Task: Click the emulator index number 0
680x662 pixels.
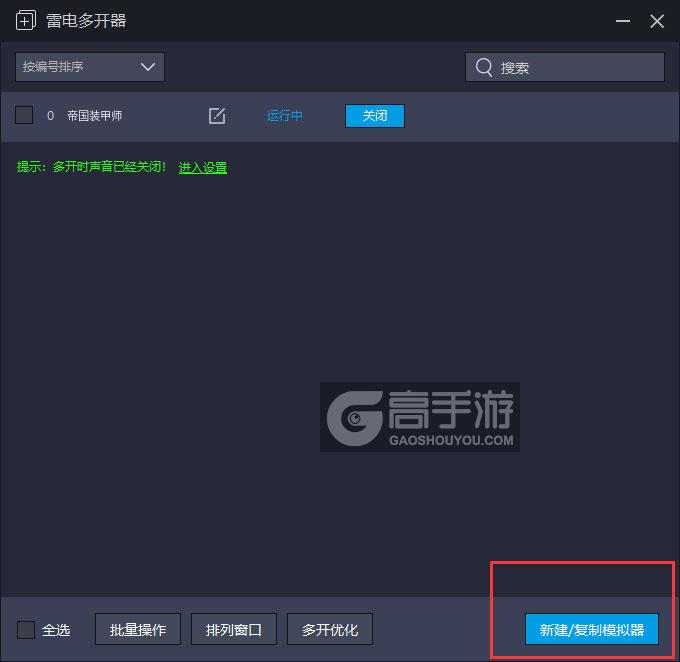Action: [x=50, y=116]
